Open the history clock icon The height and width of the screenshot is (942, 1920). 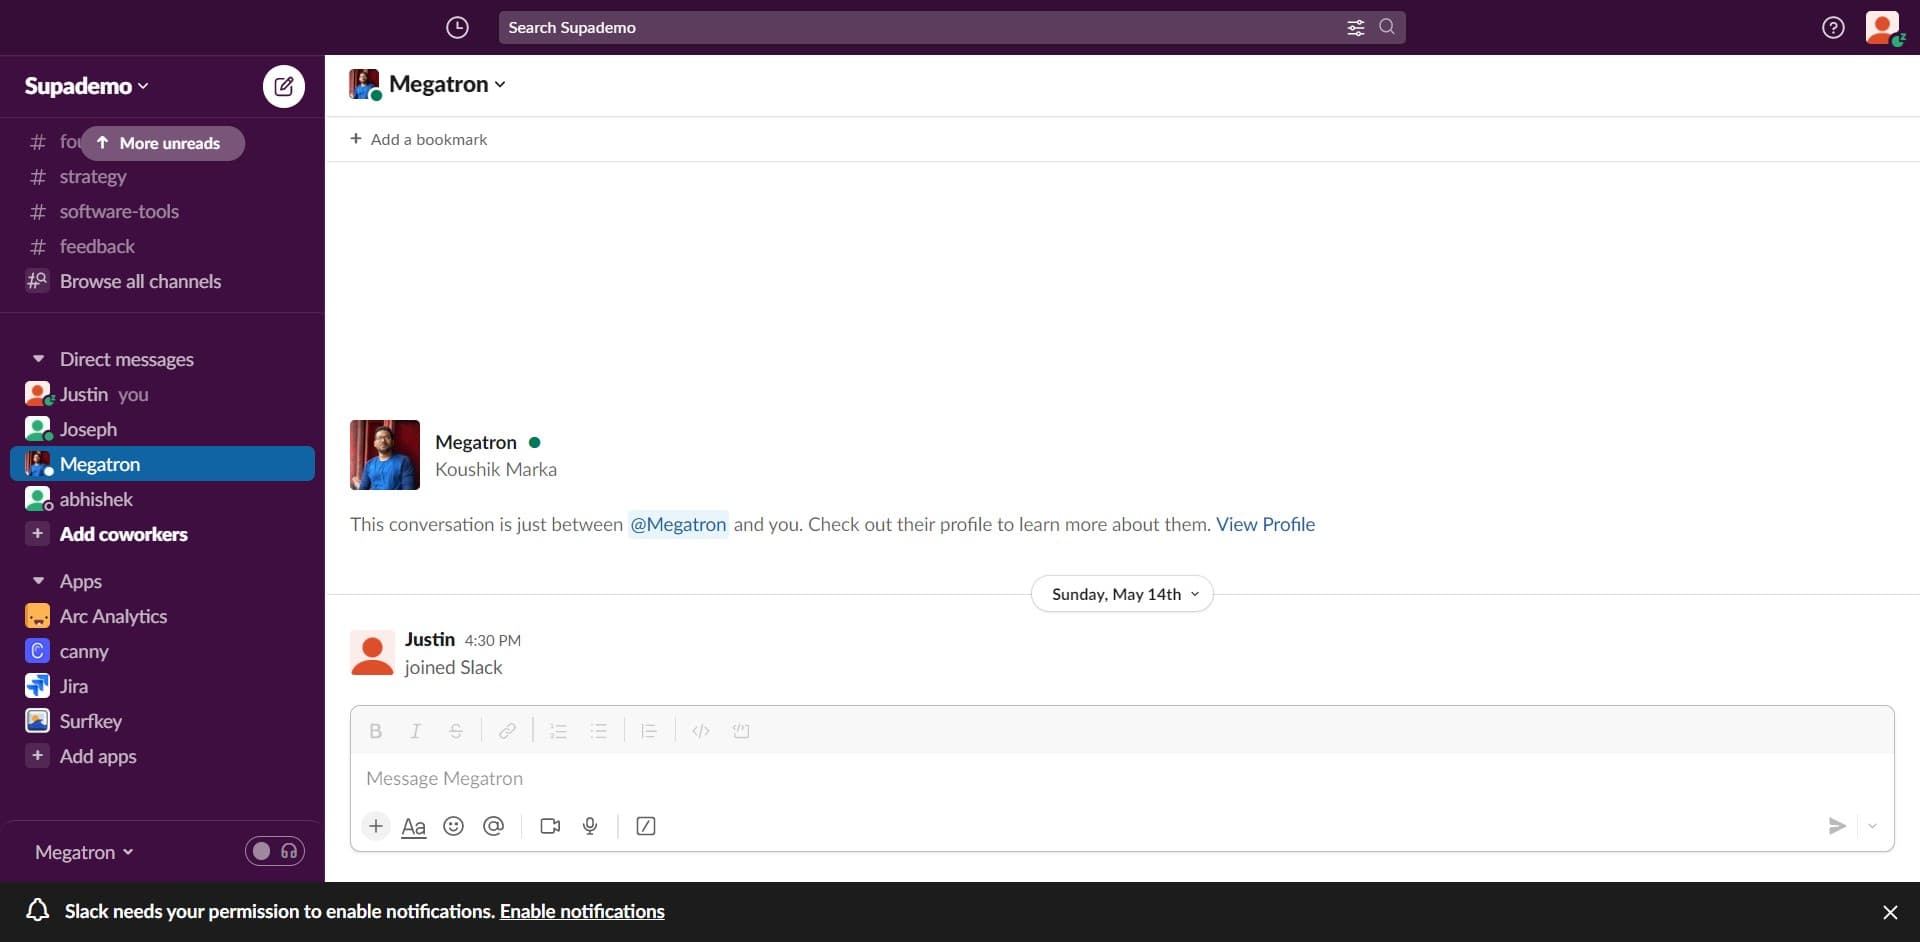pyautogui.click(x=457, y=28)
